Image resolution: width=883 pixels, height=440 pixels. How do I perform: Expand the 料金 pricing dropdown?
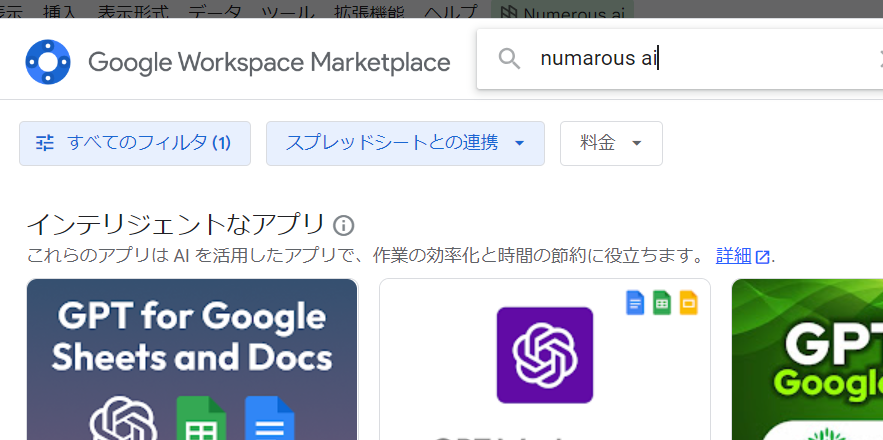coord(611,143)
